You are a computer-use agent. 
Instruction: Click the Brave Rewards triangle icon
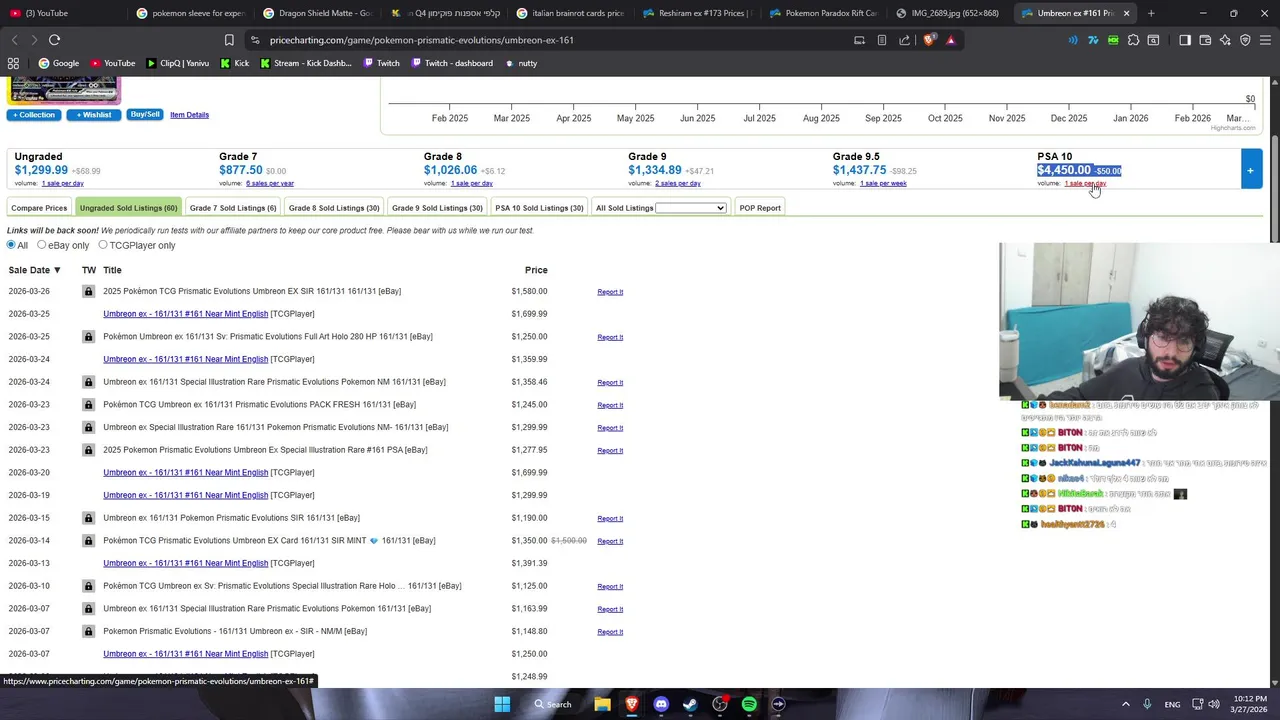tap(950, 40)
